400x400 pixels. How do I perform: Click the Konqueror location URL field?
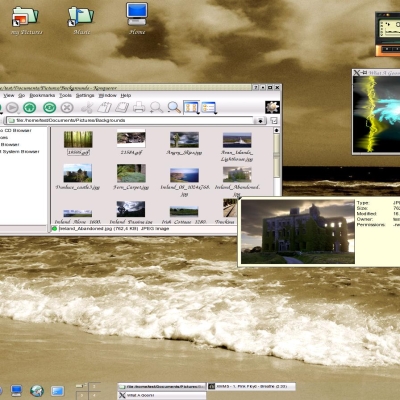click(x=130, y=120)
